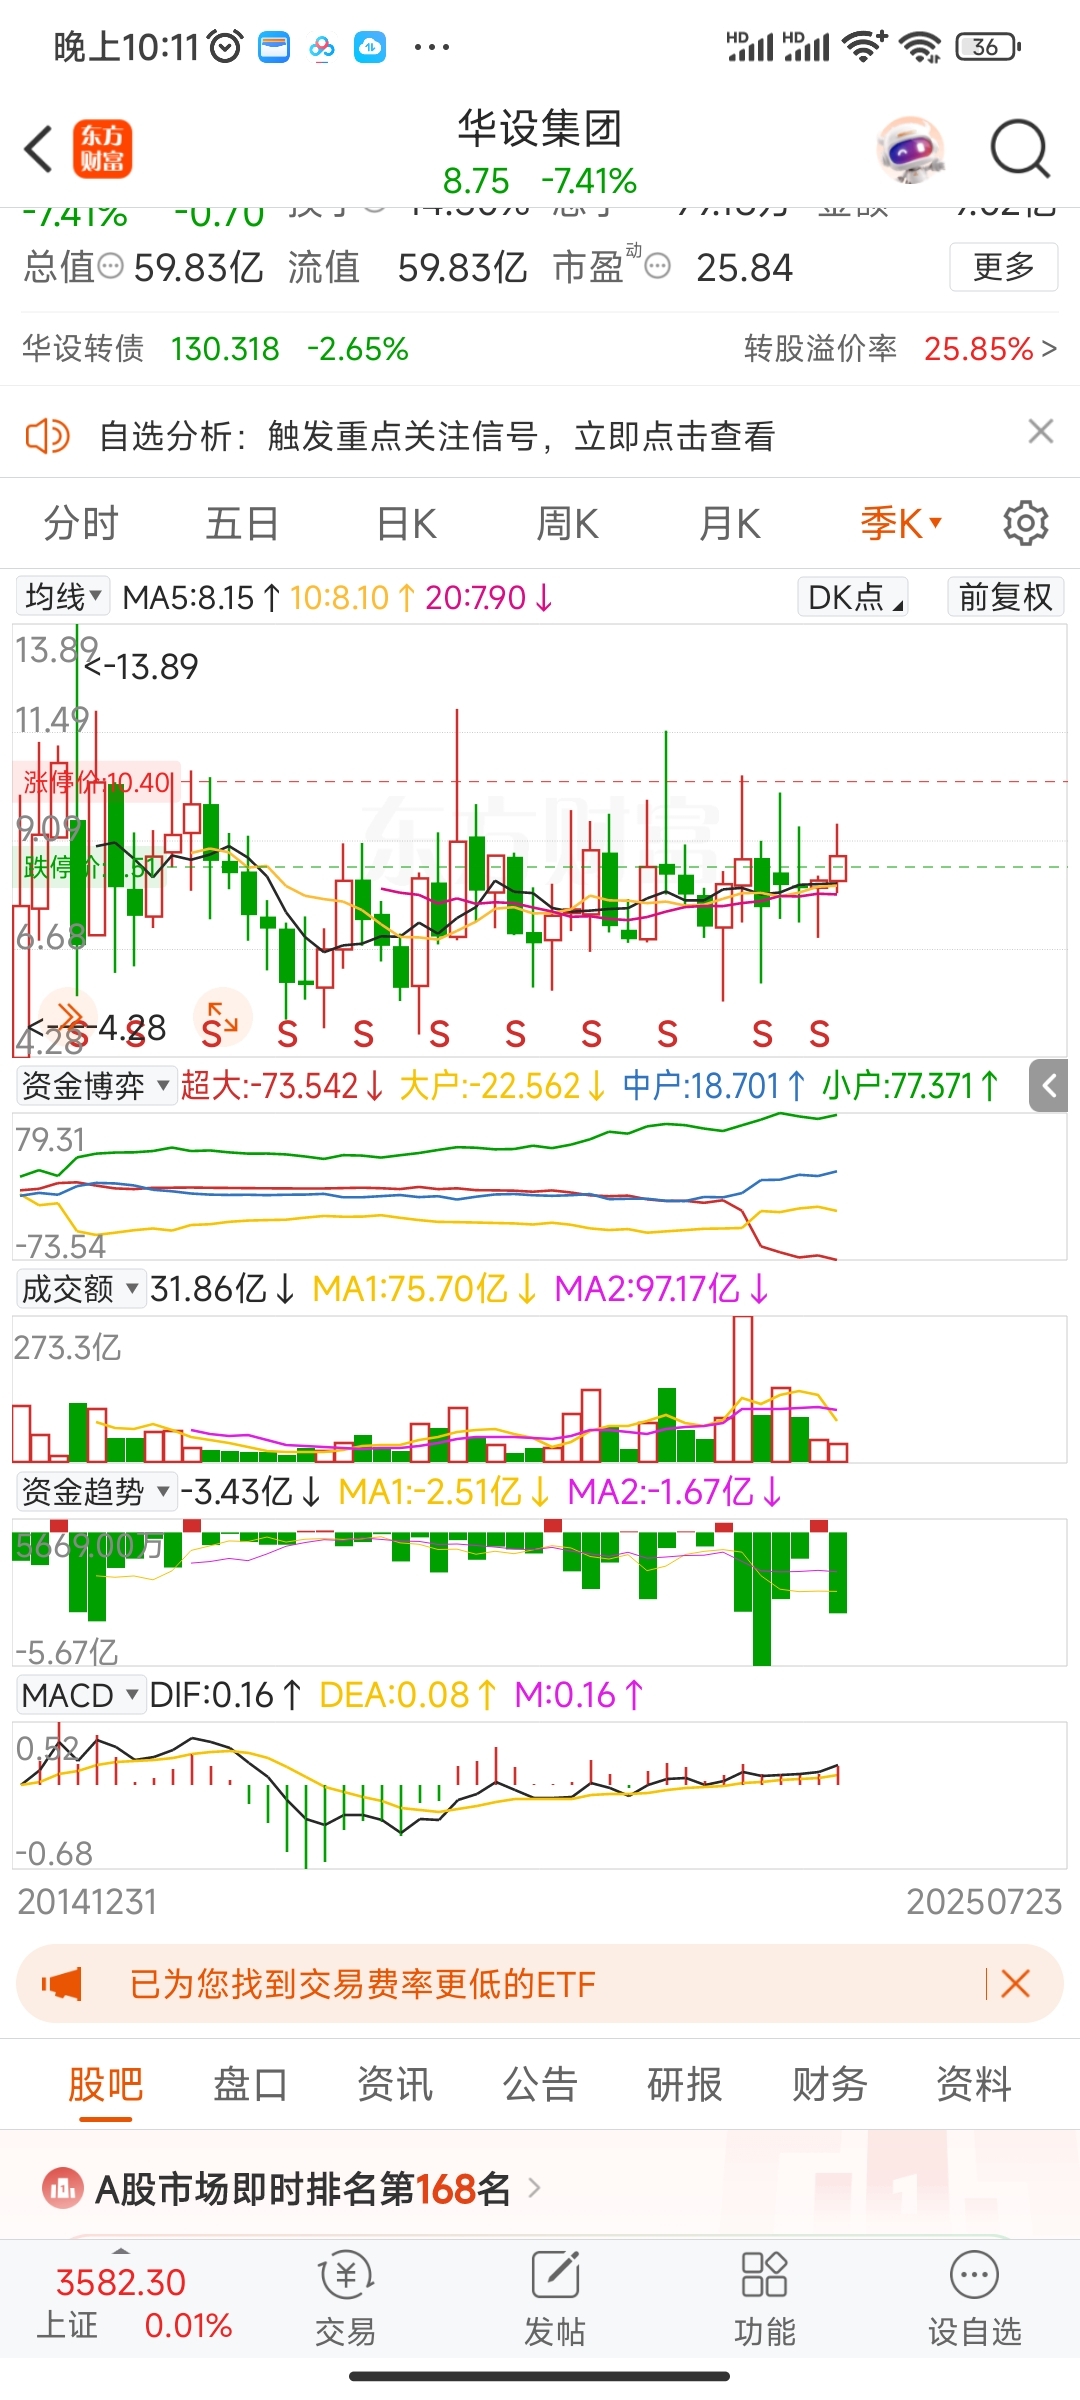The image size is (1080, 2400).
Task: Tap 小户:77.371 value
Action: pyautogui.click(x=911, y=1086)
